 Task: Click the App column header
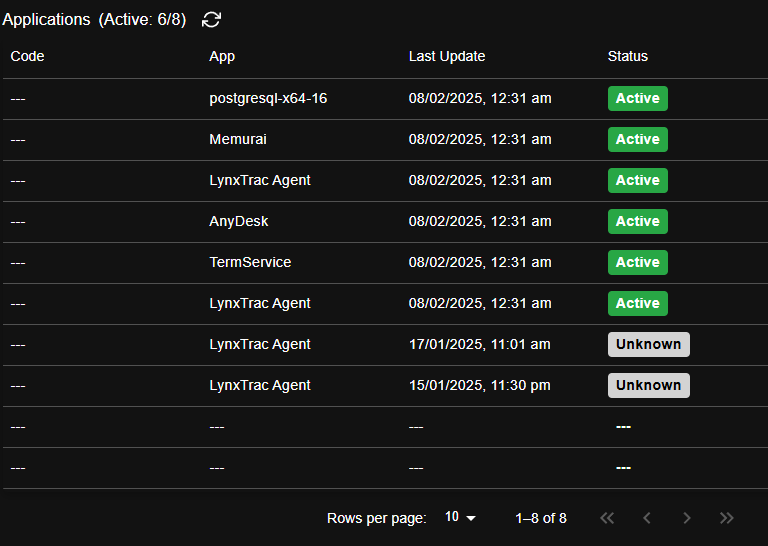(222, 57)
